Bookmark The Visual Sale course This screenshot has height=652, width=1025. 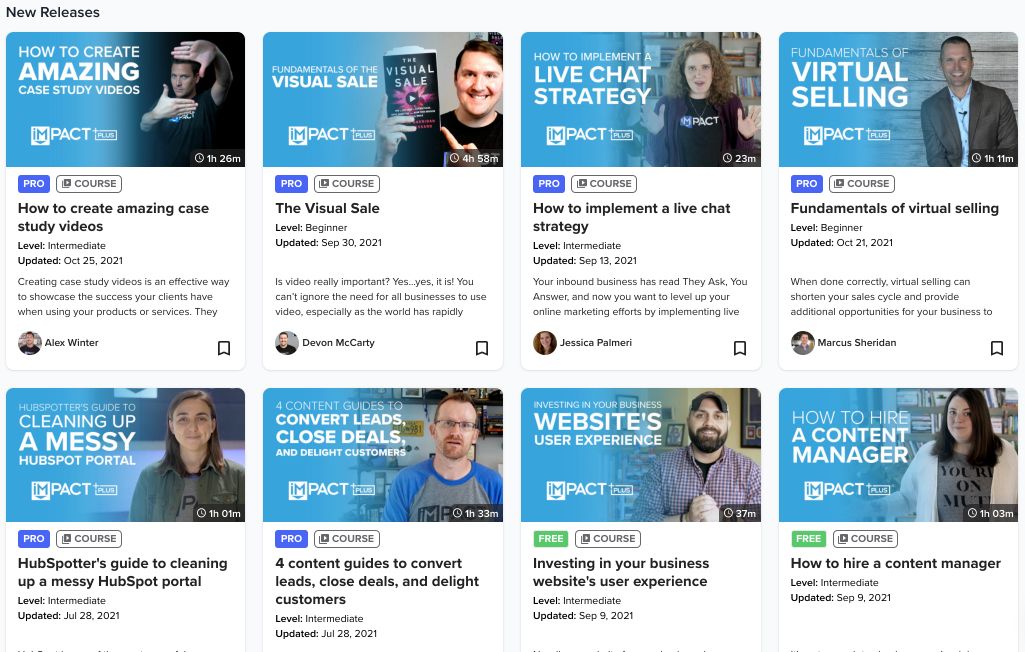[x=482, y=348]
